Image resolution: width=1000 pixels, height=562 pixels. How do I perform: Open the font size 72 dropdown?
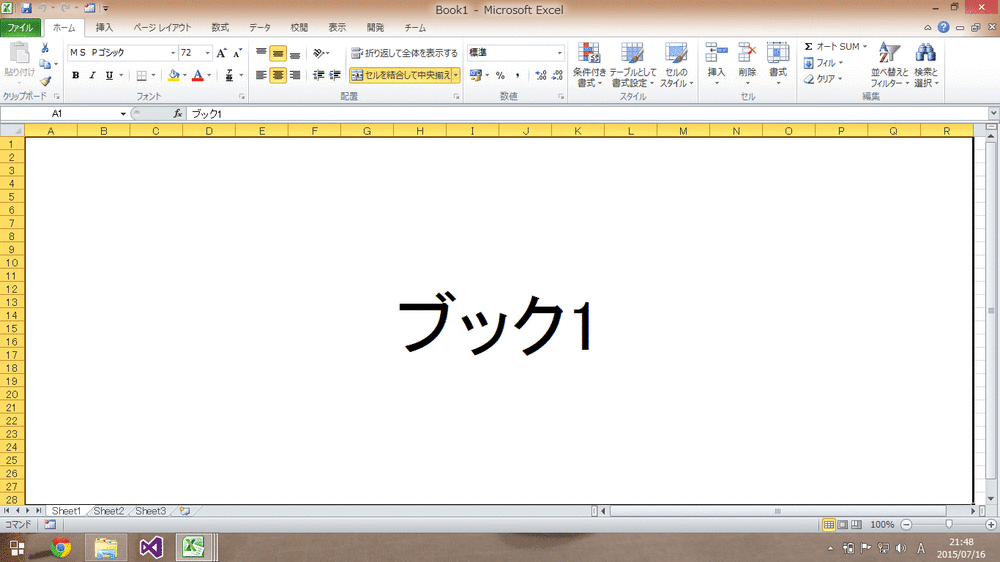point(207,53)
